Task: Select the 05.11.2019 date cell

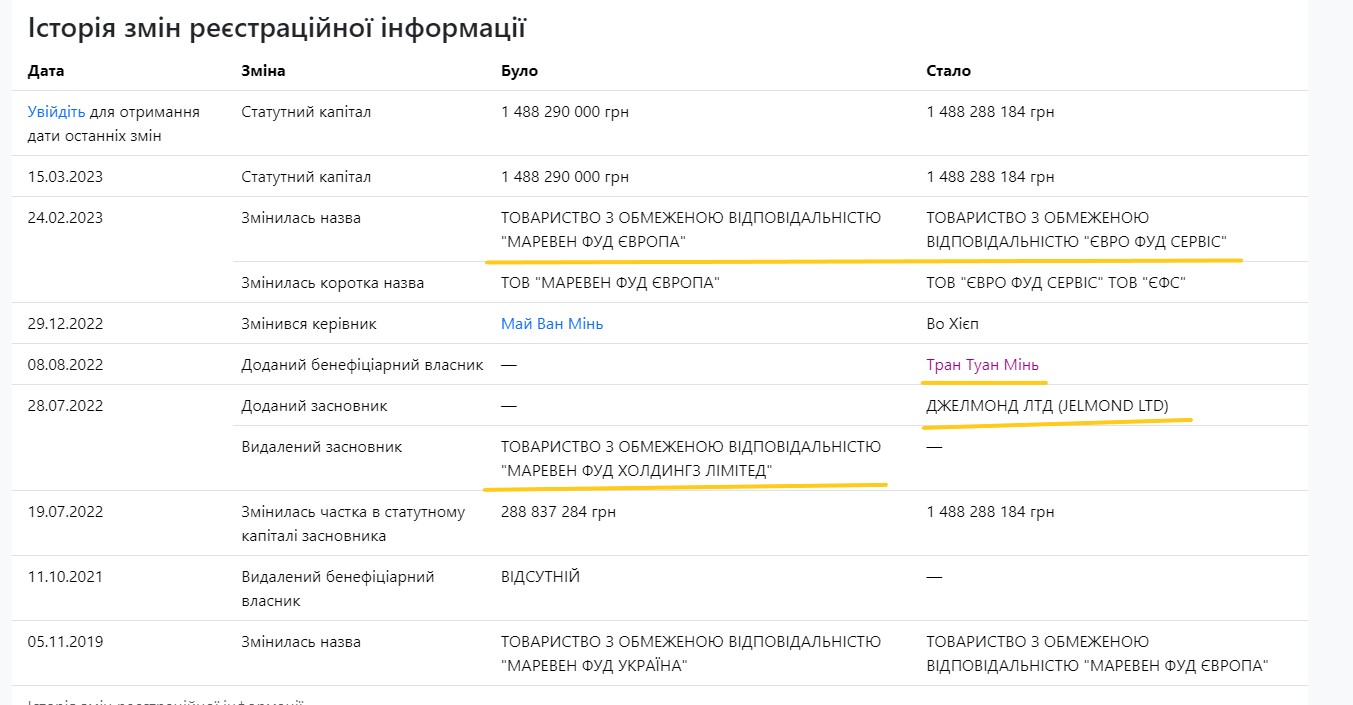Action: click(x=65, y=642)
